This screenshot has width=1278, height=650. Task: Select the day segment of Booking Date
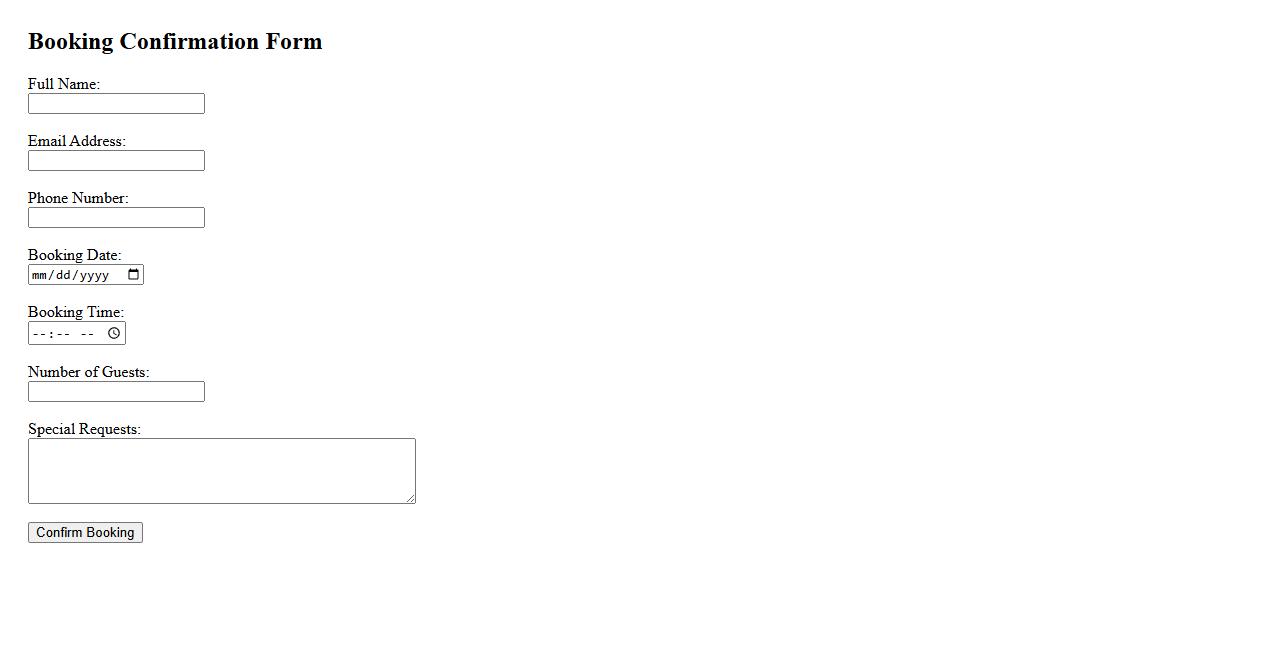pos(64,275)
